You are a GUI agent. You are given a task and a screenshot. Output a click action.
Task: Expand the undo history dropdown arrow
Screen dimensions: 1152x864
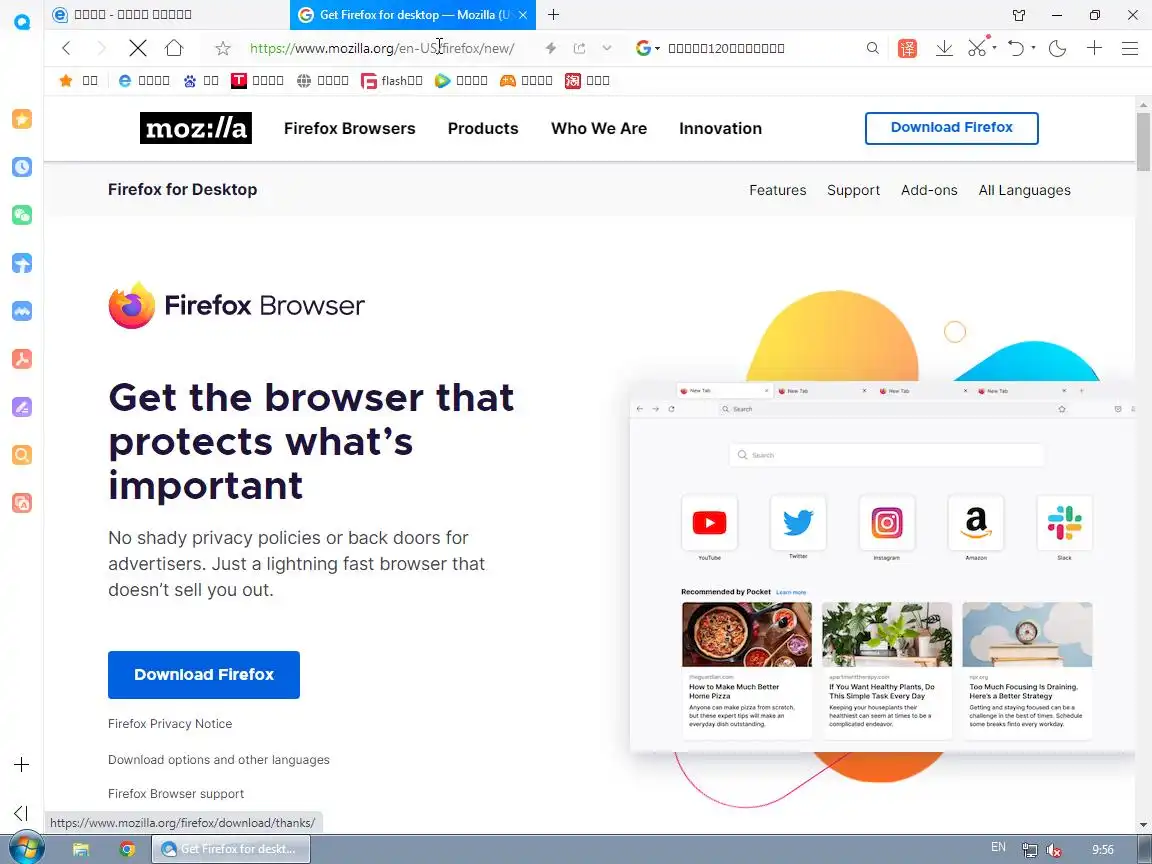coord(1033,48)
